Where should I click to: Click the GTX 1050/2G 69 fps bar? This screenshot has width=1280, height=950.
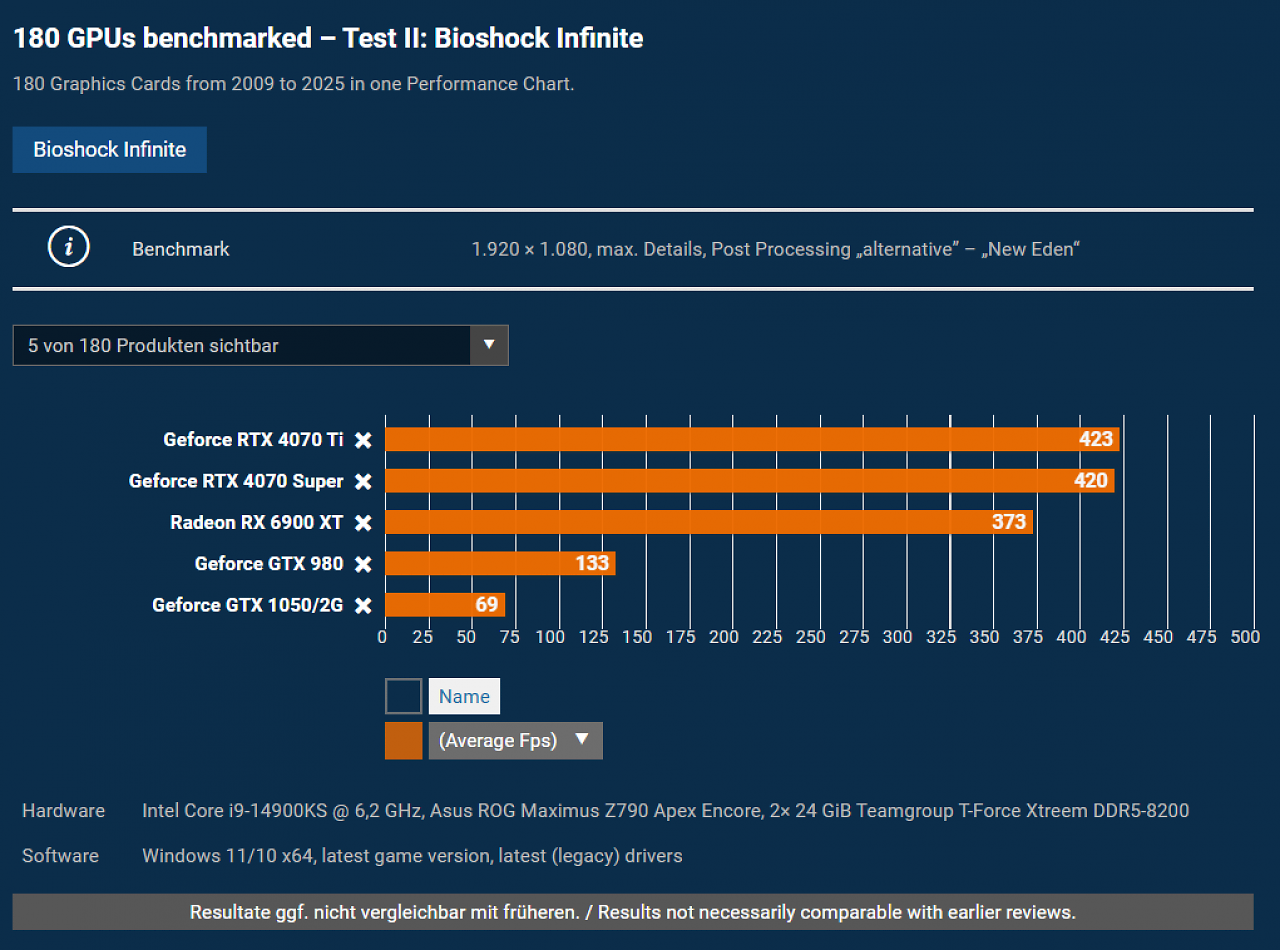point(445,605)
